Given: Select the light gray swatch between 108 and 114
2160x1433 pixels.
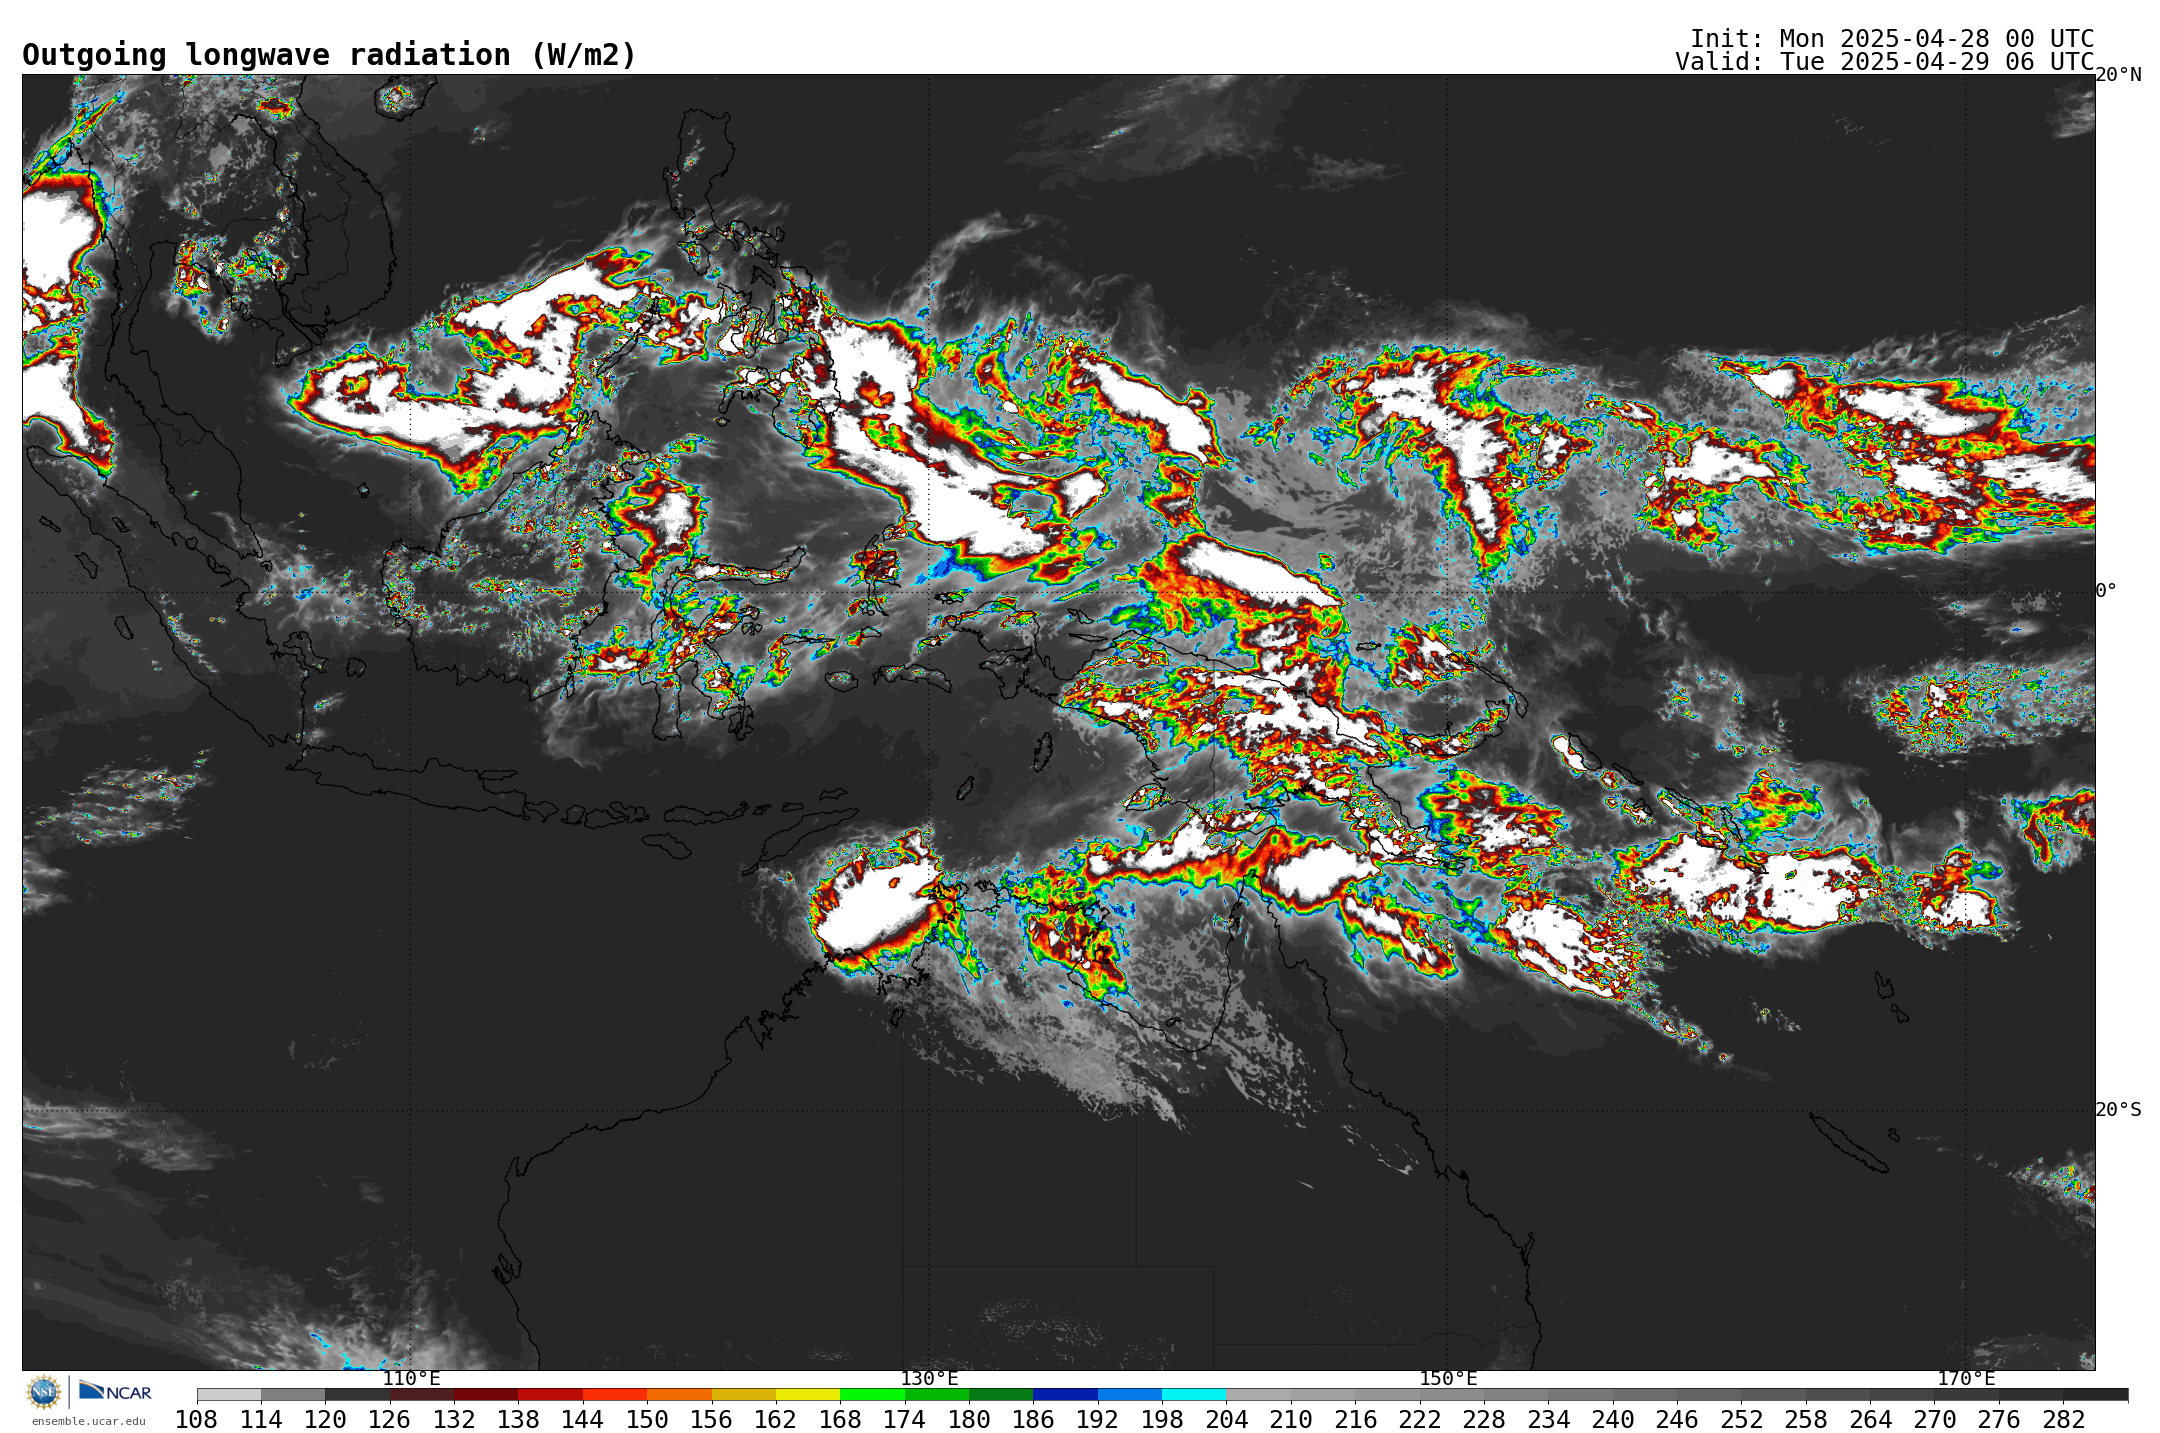Looking at the screenshot, I should (229, 1394).
